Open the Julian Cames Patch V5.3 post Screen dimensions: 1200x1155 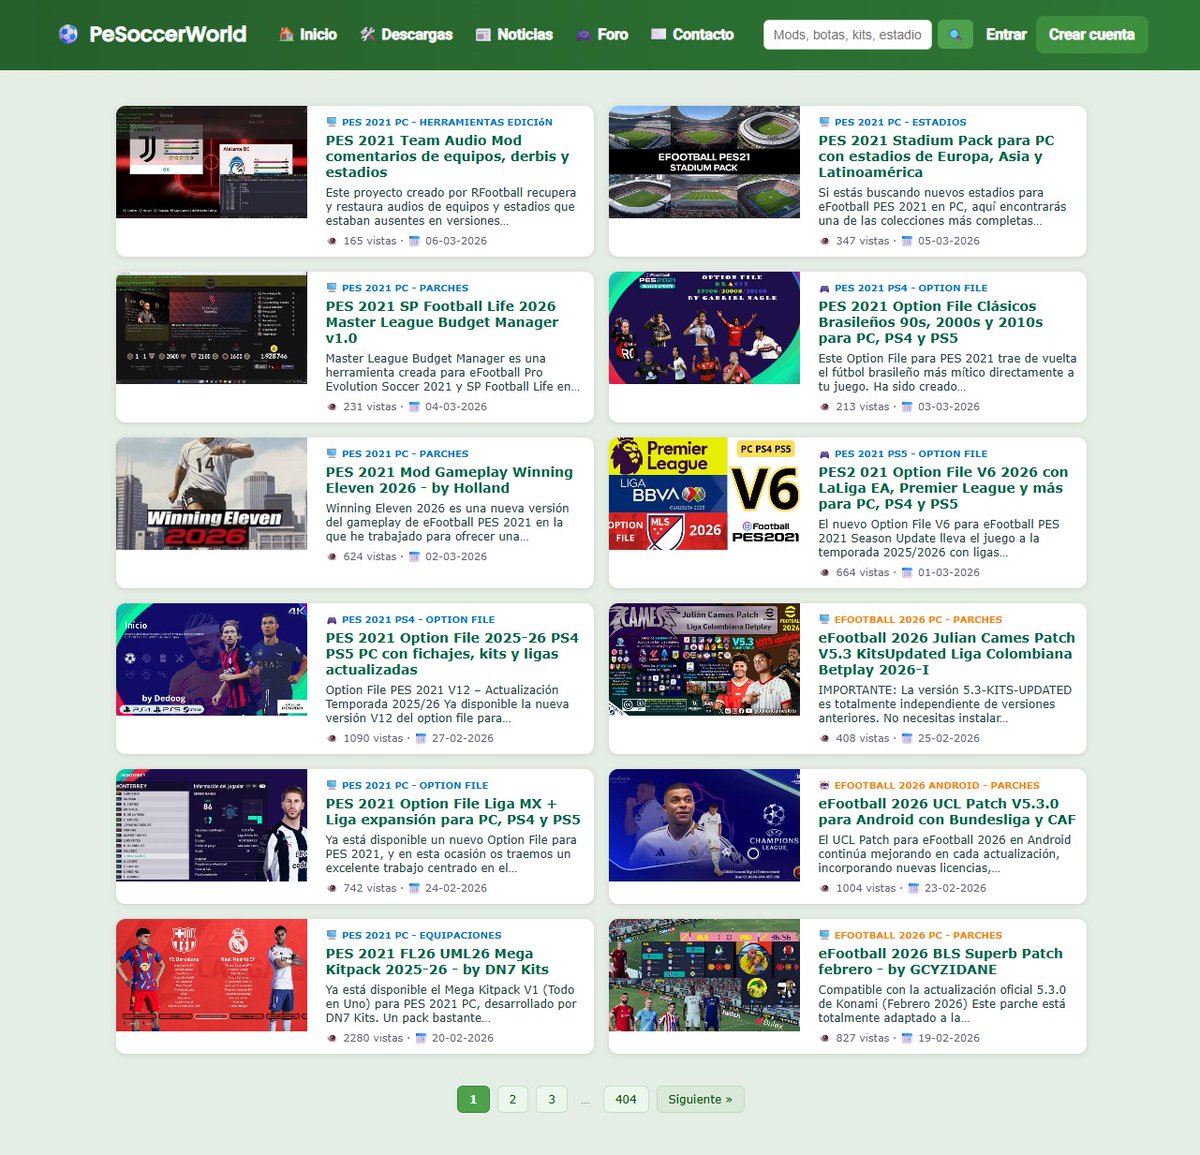[947, 654]
